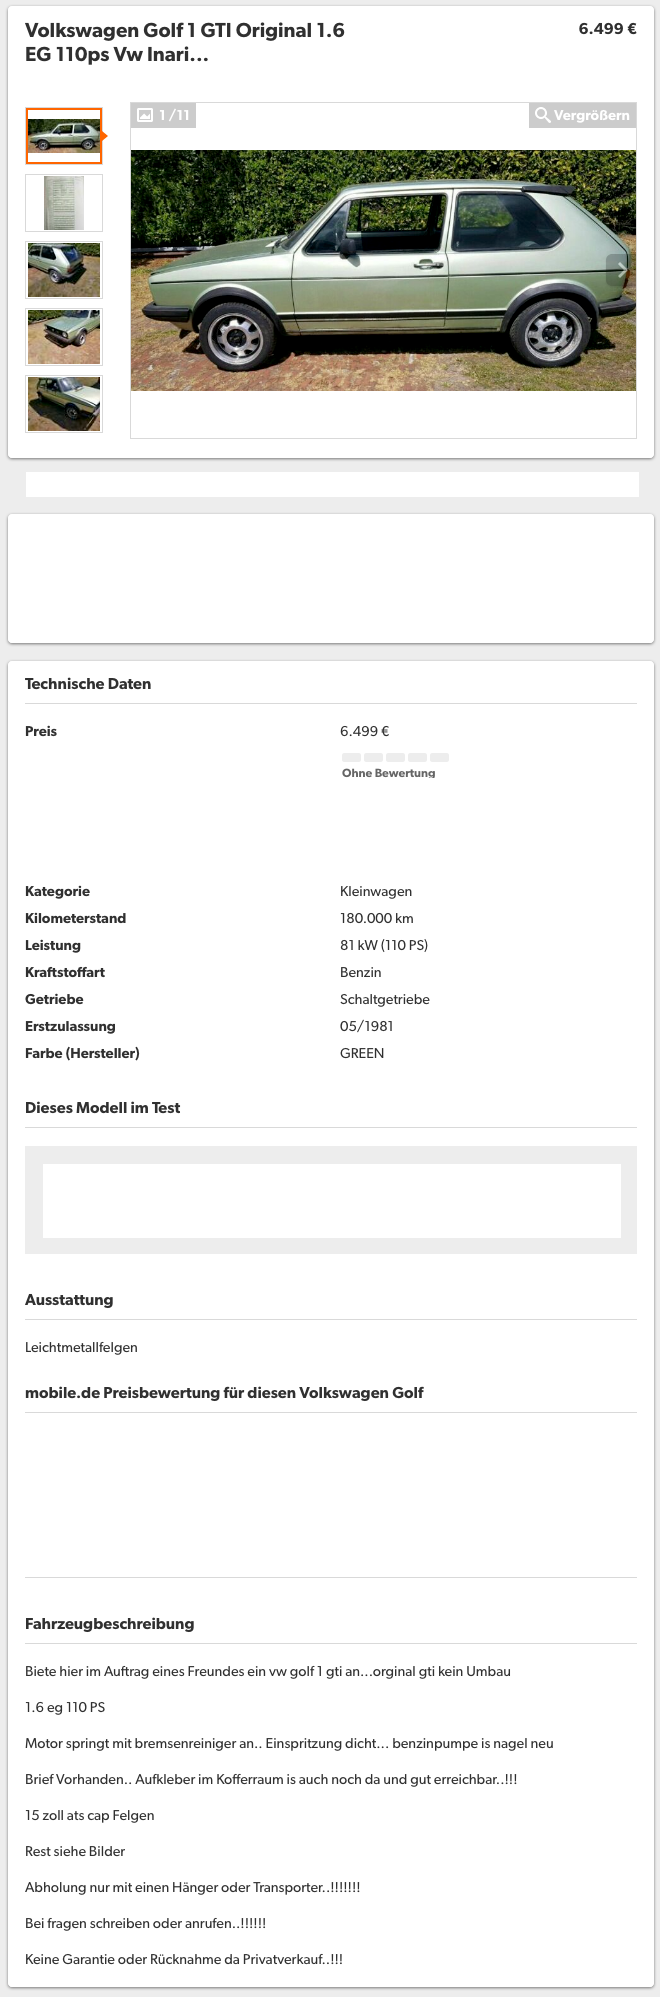Click the Erstzulassung label

tap(70, 1026)
